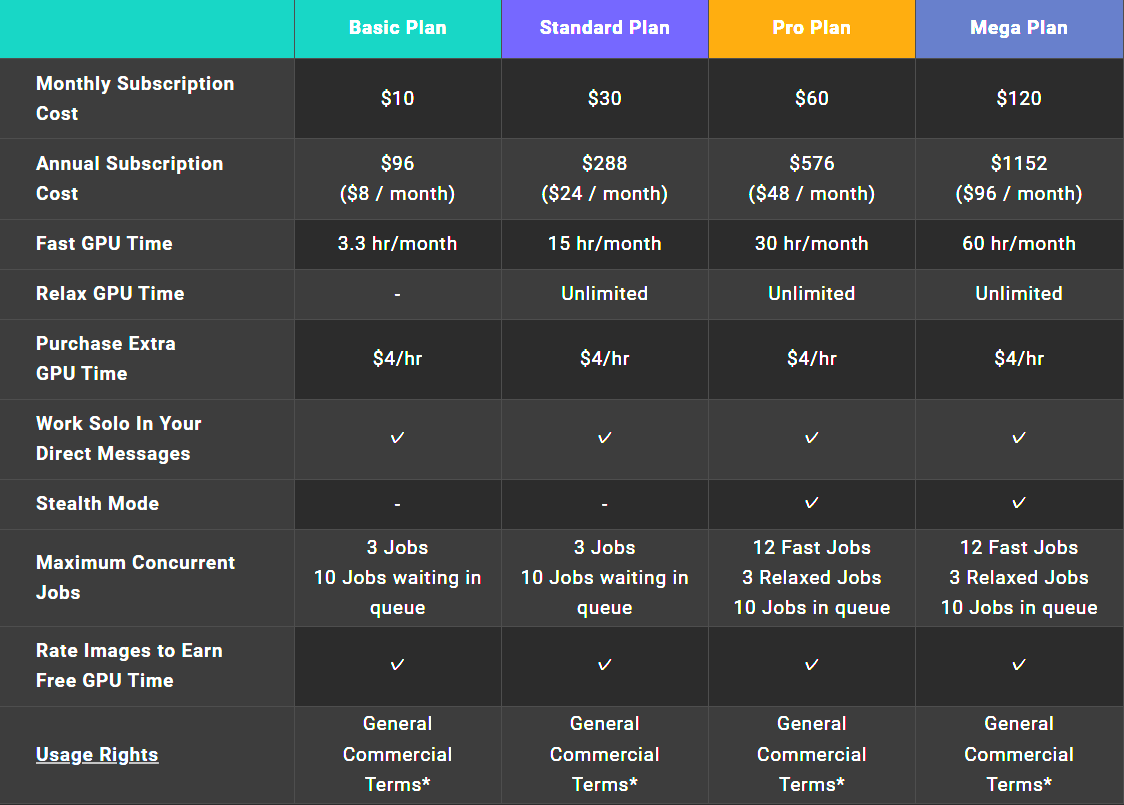Select the Basic Plan column header
Viewport: 1124px width, 805px height.
[397, 28]
